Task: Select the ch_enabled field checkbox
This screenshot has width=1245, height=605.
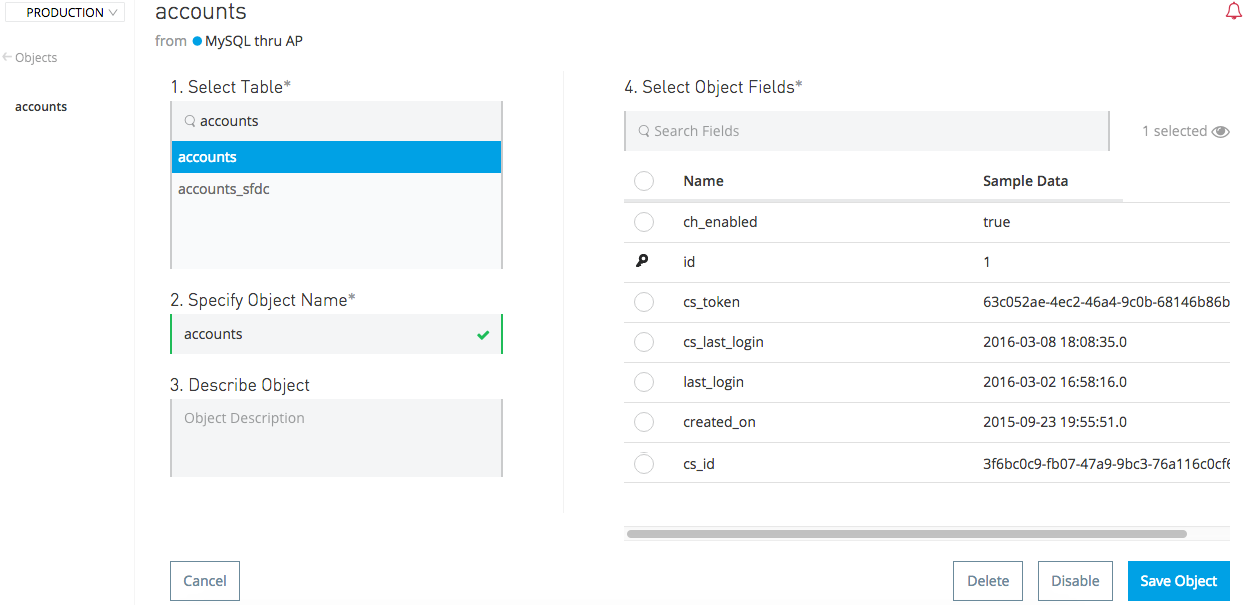Action: (644, 222)
